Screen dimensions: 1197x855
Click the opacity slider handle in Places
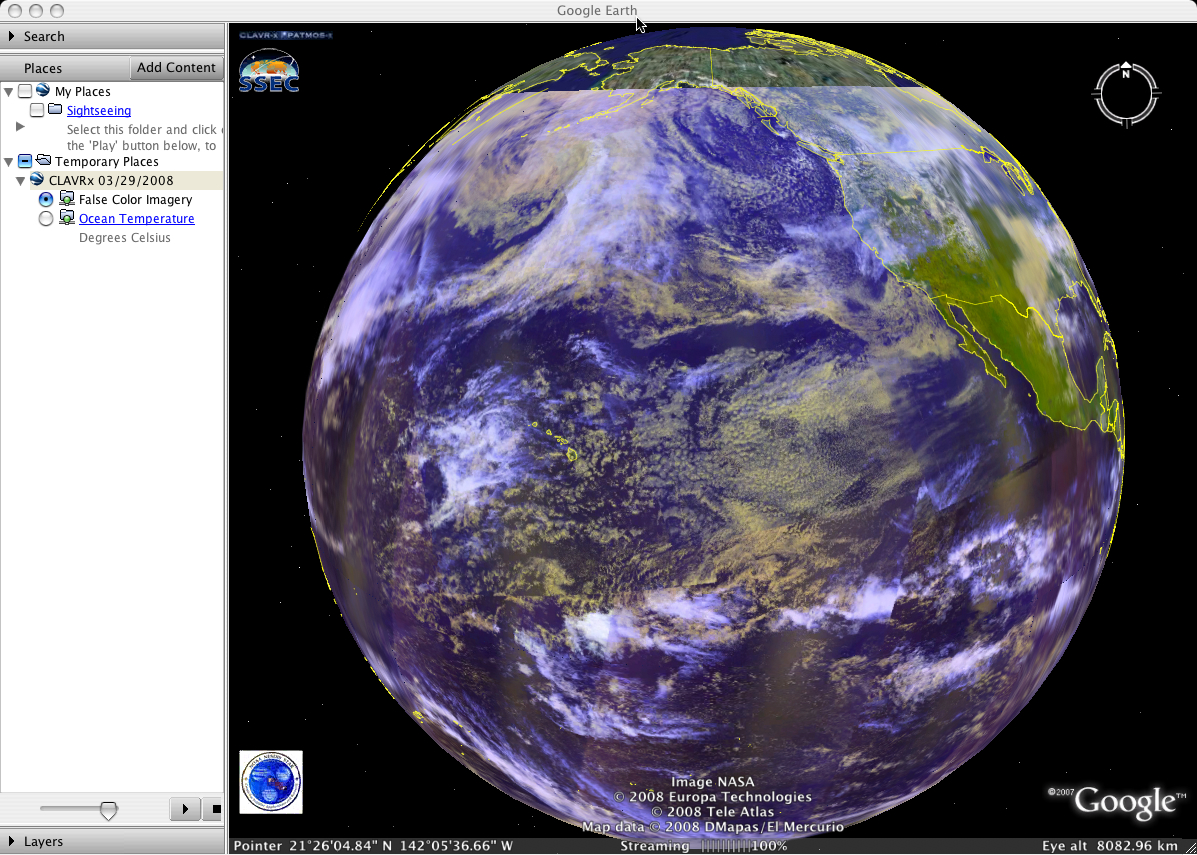pyautogui.click(x=109, y=811)
